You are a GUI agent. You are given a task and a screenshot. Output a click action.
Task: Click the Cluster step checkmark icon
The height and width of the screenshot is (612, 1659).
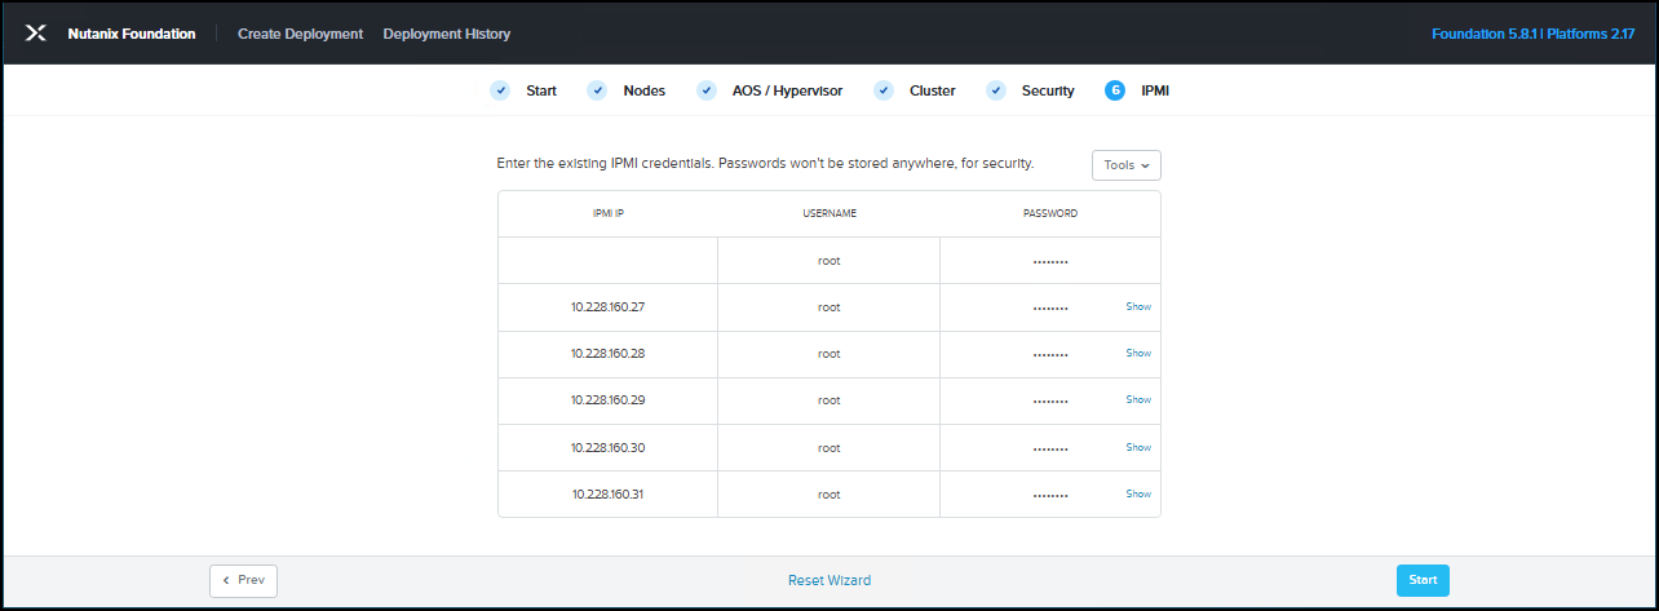tap(883, 90)
